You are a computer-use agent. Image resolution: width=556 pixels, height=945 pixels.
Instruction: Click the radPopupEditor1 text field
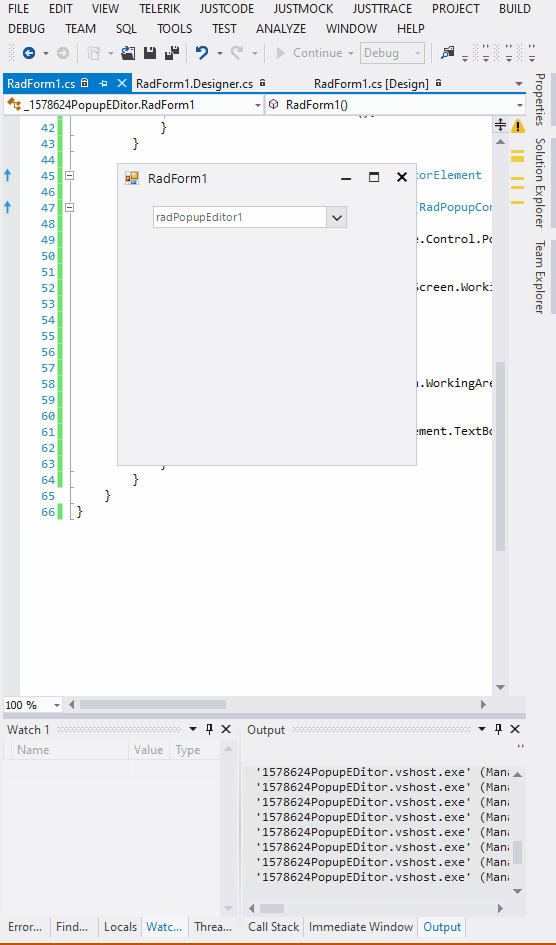click(x=240, y=217)
